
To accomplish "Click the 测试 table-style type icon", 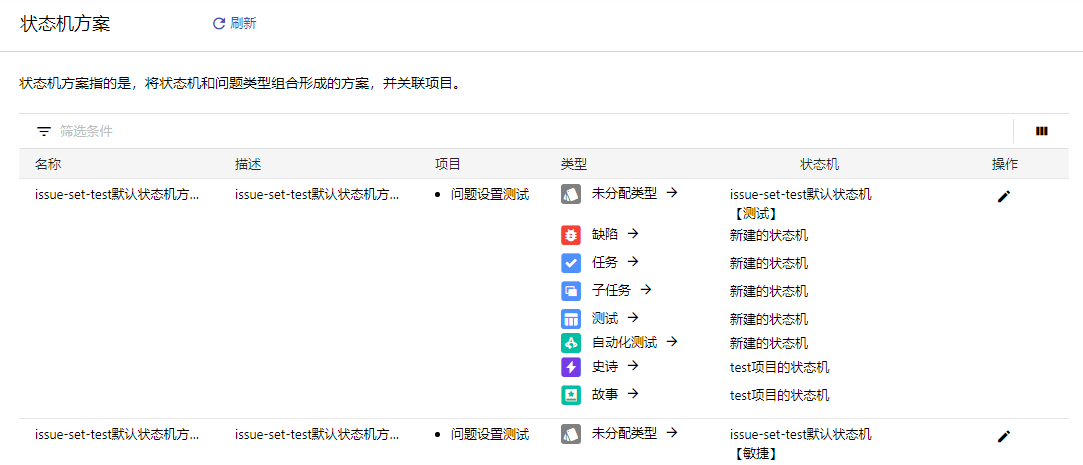I will [x=571, y=319].
